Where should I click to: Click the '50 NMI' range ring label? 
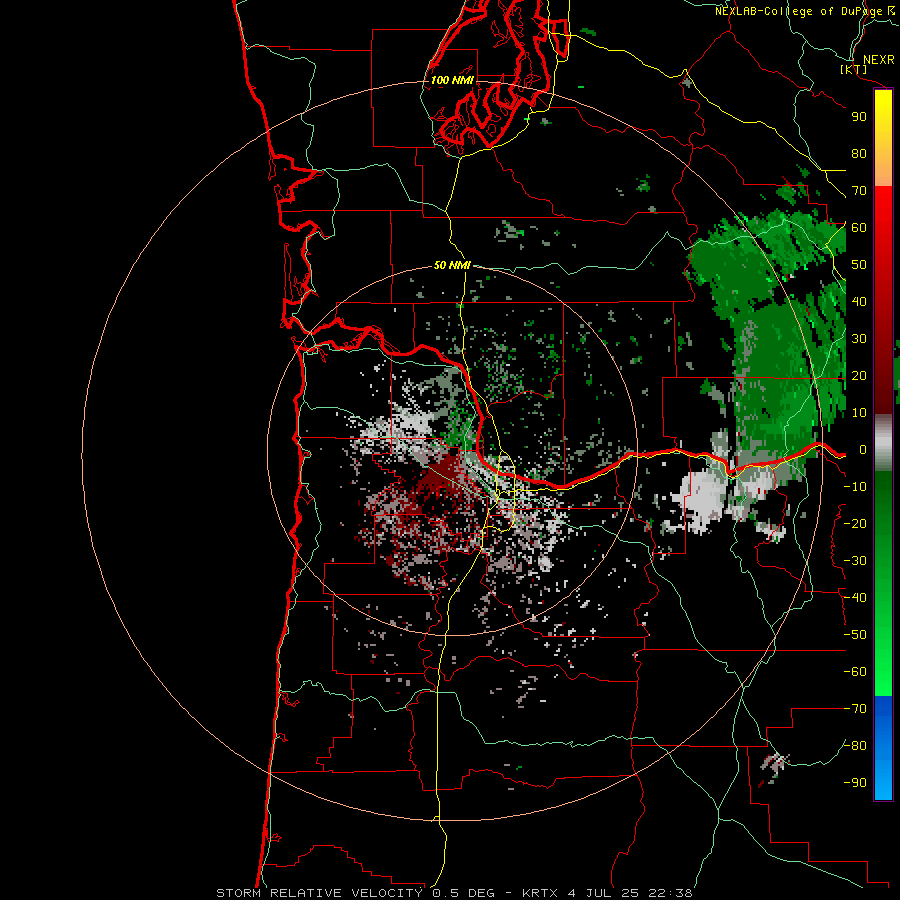click(x=452, y=265)
